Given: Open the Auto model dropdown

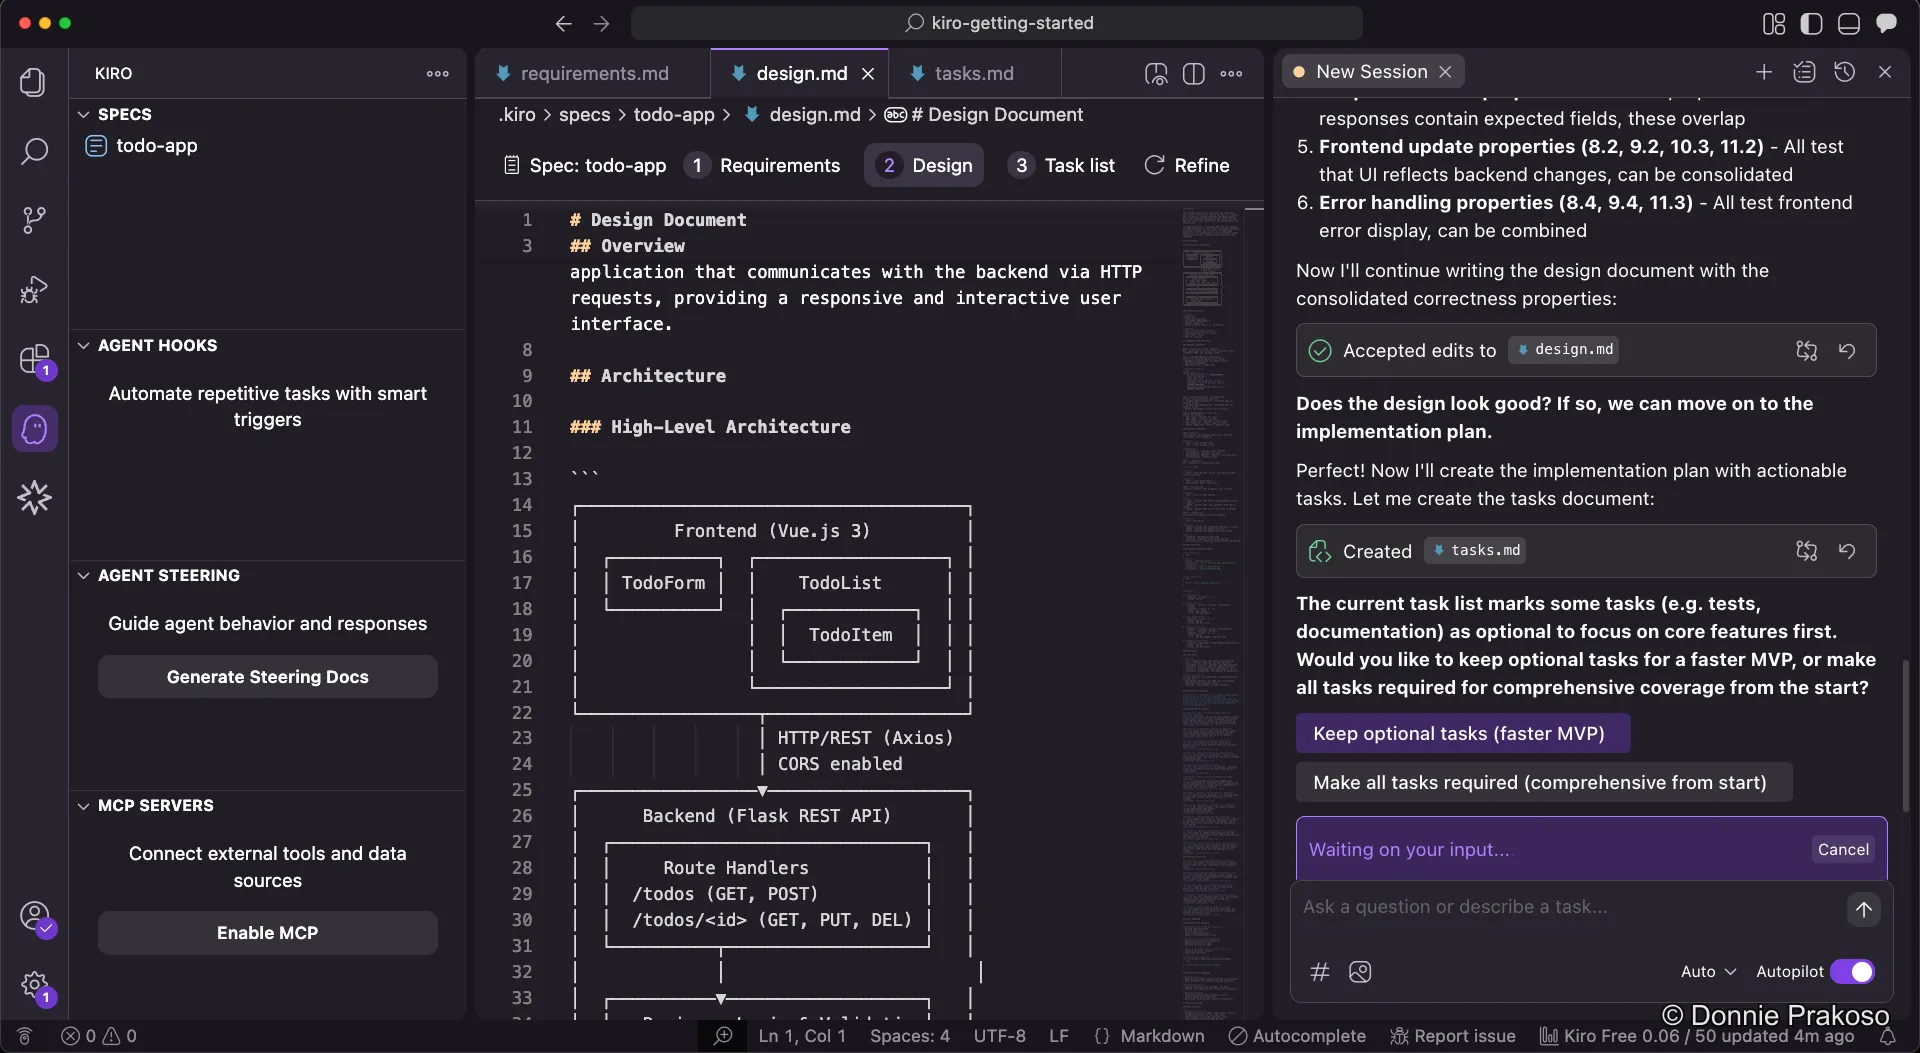Looking at the screenshot, I should click(1707, 971).
